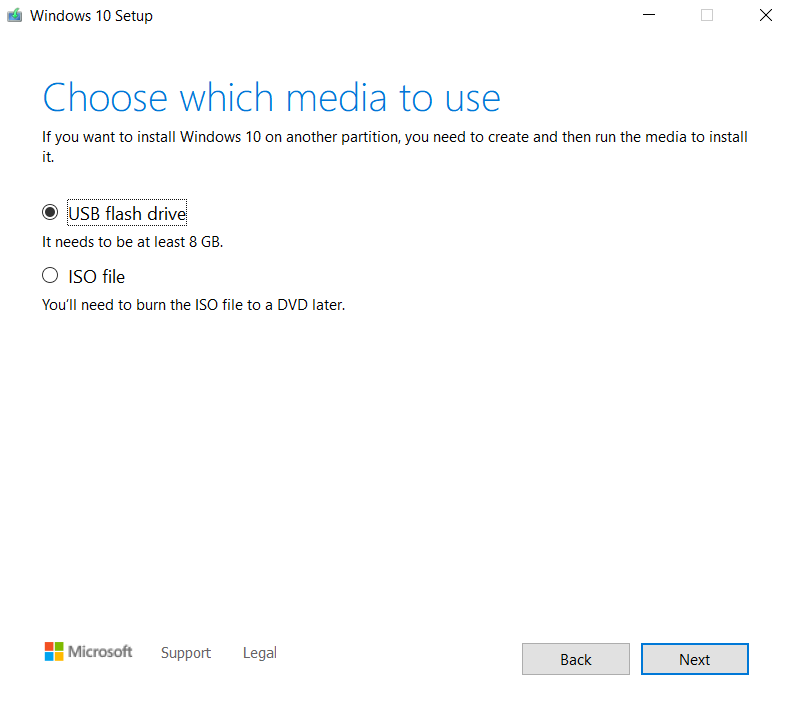
Task: Click the 'It needs to be at least 8 GB.' text
Action: pyautogui.click(x=133, y=242)
